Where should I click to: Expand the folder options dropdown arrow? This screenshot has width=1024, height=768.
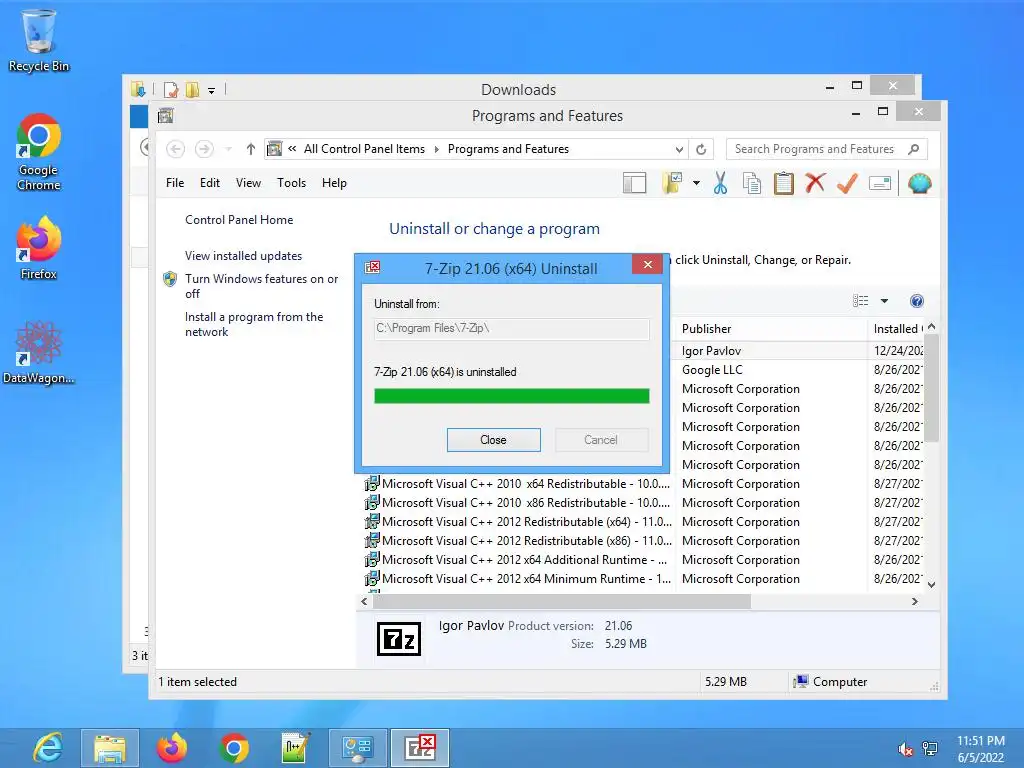pyautogui.click(x=696, y=184)
